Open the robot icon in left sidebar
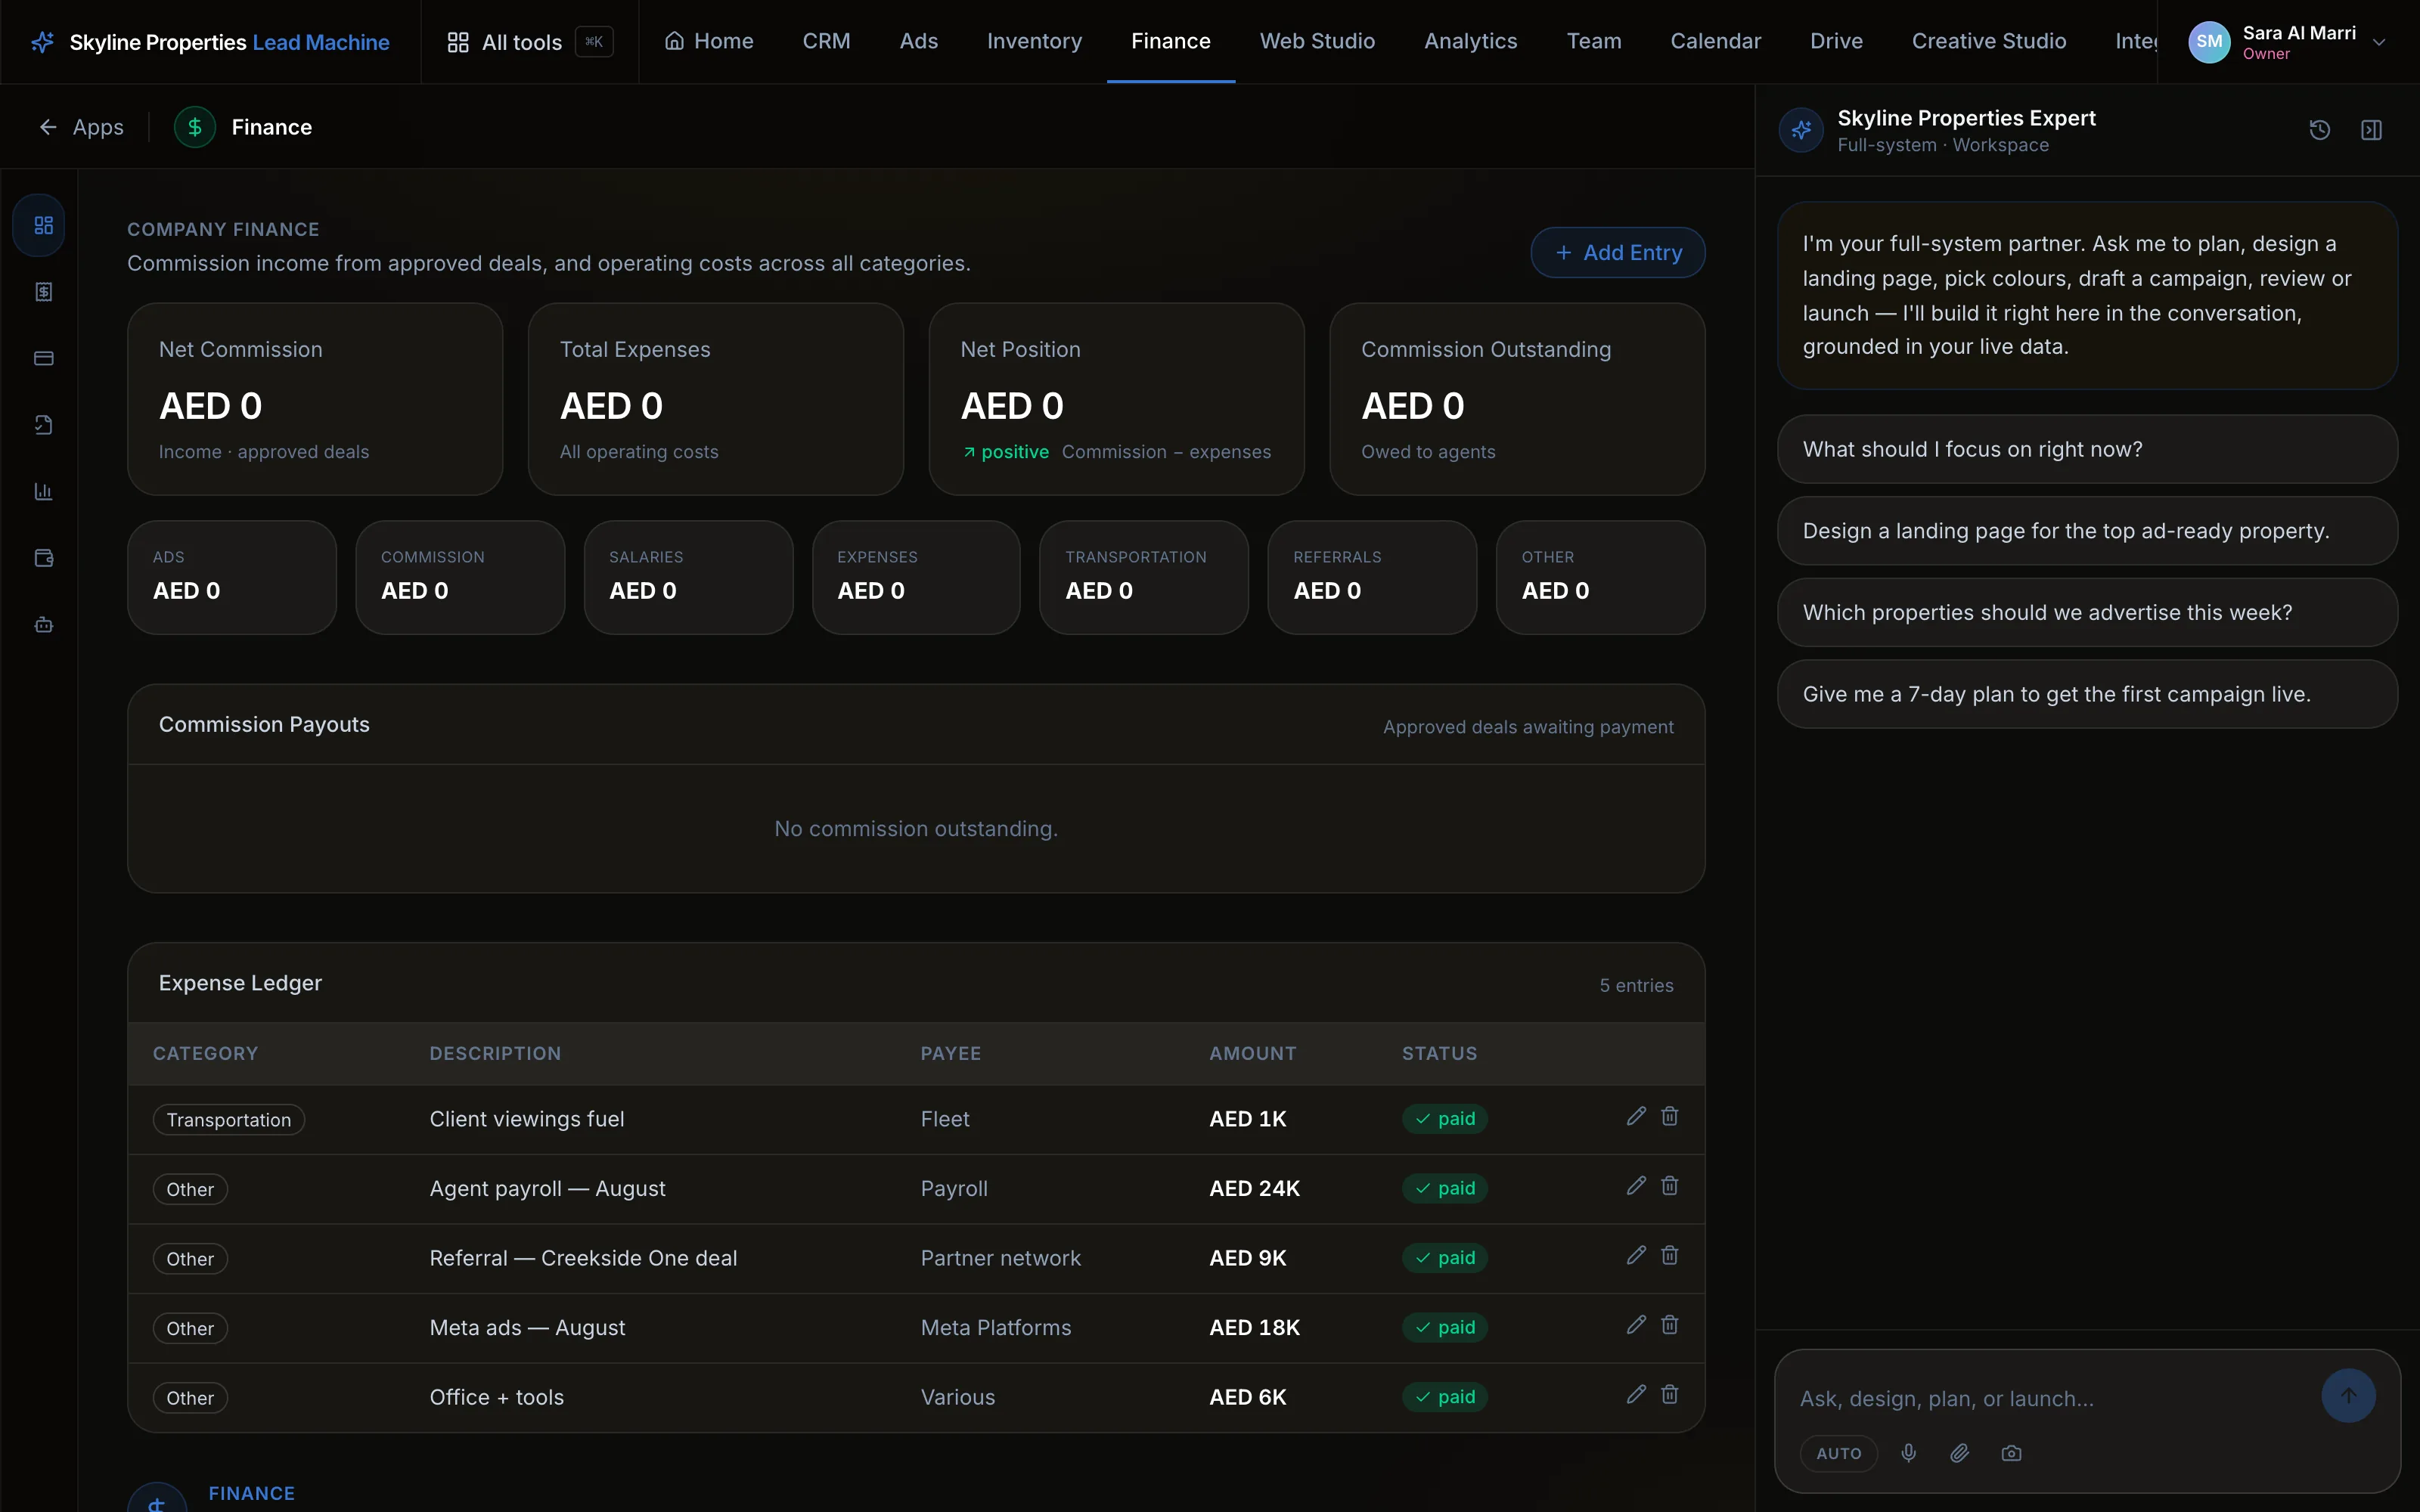 tap(43, 625)
